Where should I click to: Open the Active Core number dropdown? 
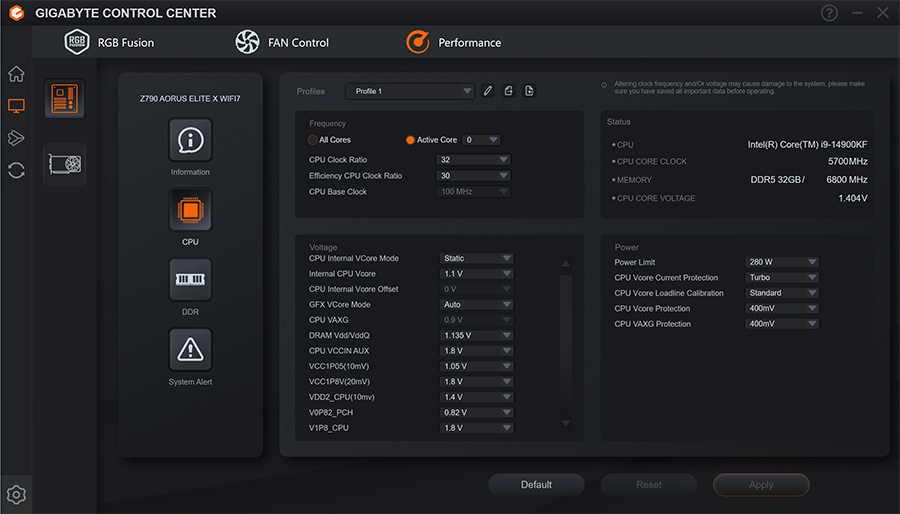(x=481, y=140)
